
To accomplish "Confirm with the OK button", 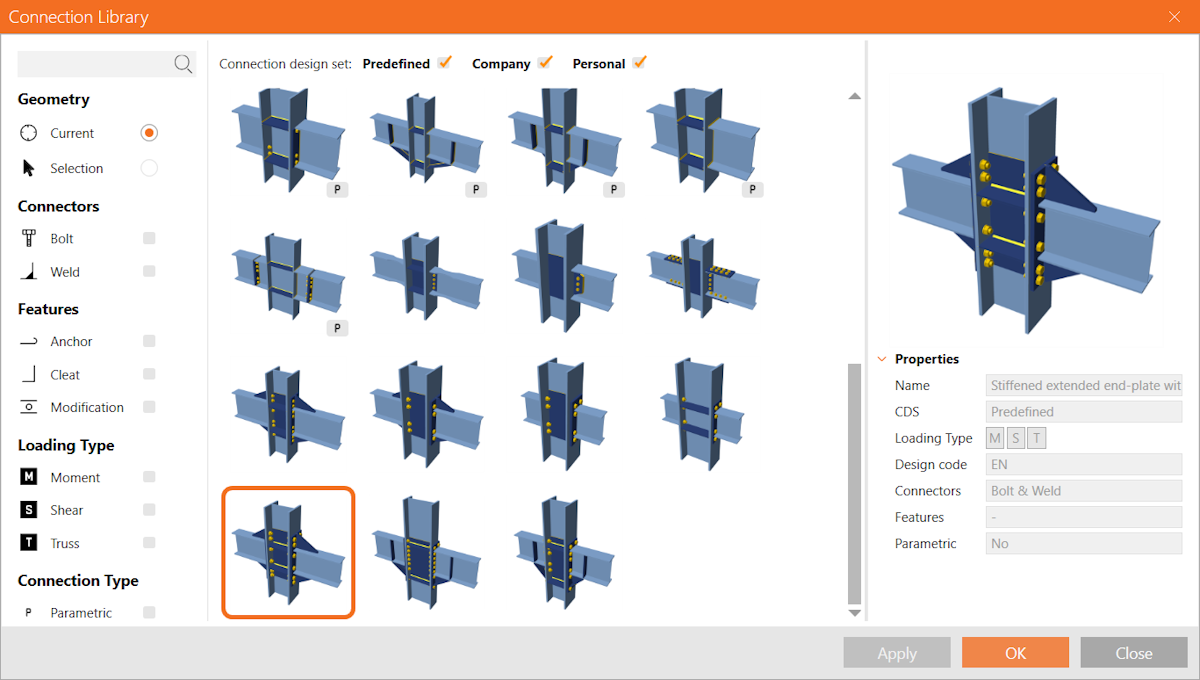I will 1015,653.
